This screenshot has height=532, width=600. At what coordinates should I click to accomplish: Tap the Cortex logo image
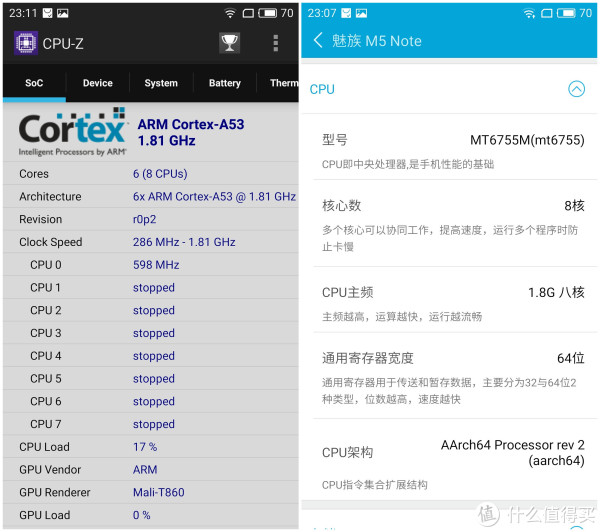point(72,132)
